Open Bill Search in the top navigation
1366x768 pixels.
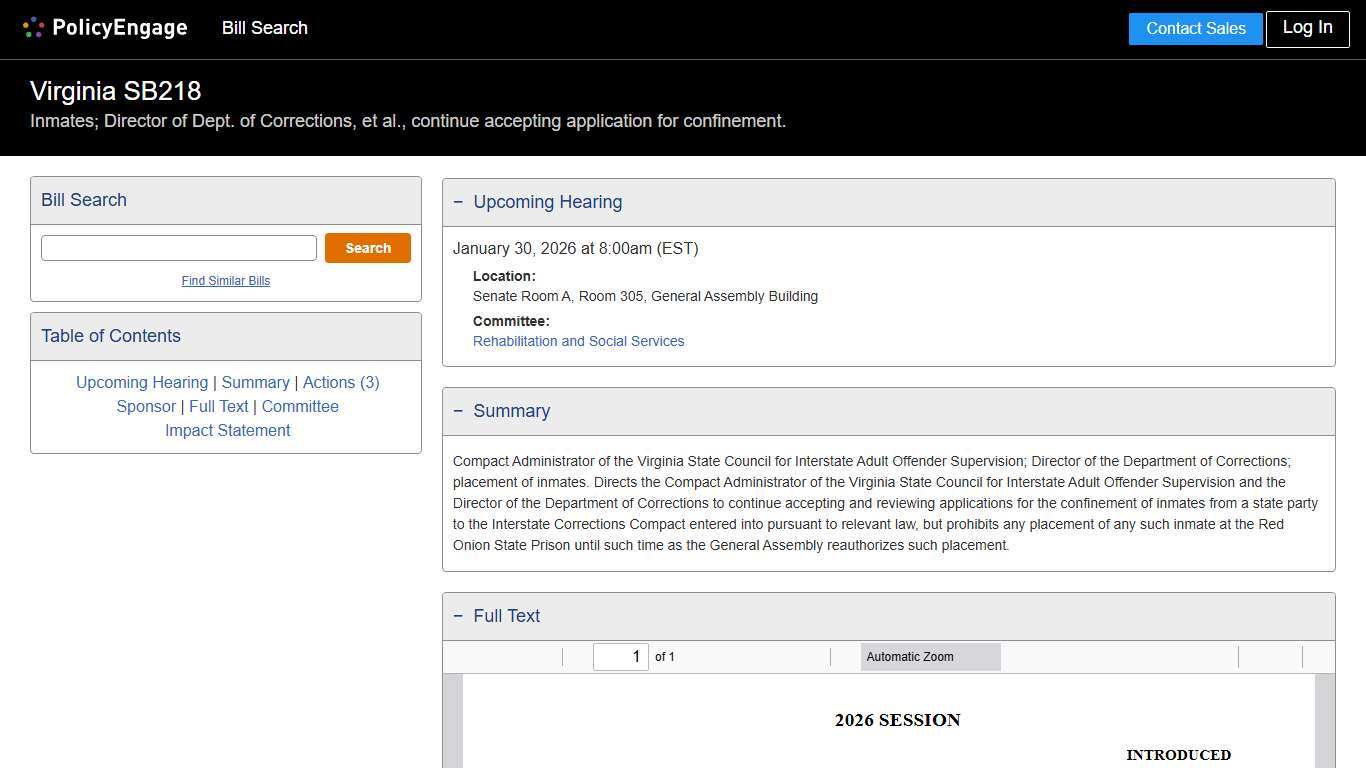pyautogui.click(x=264, y=28)
